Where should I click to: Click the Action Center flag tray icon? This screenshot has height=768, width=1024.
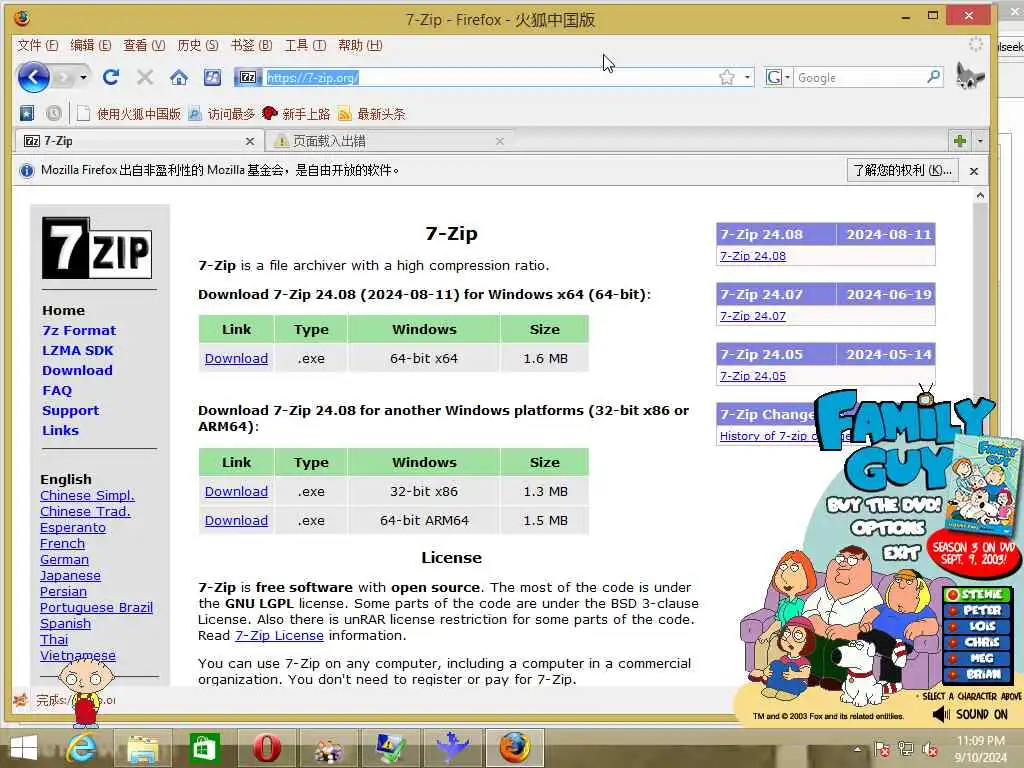pos(882,749)
